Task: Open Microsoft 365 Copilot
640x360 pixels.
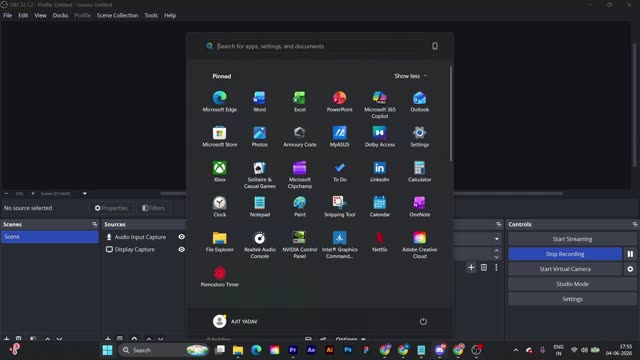Action: click(380, 104)
